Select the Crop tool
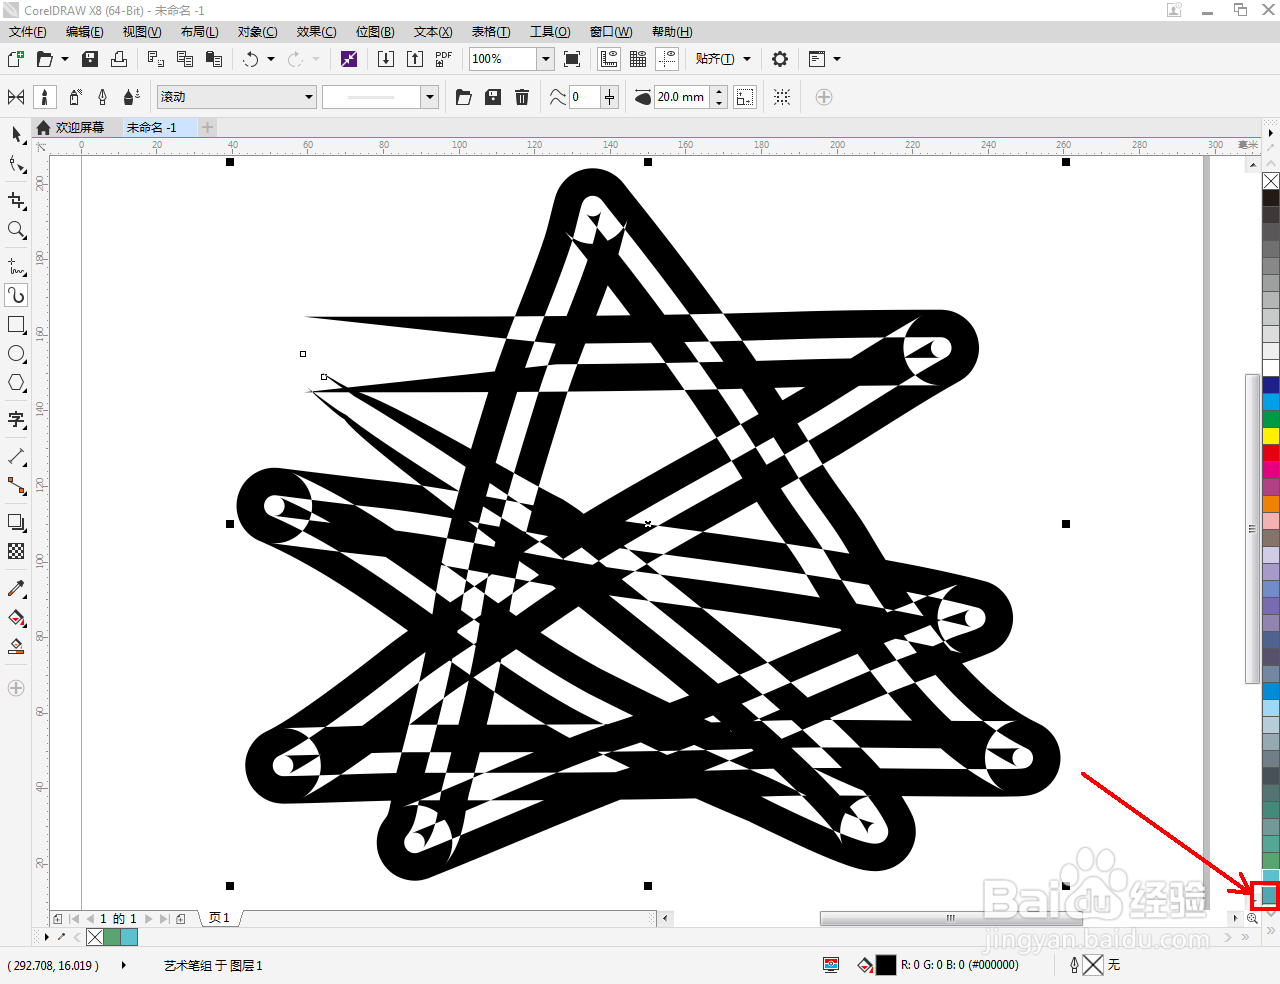The image size is (1280, 984). tap(16, 201)
